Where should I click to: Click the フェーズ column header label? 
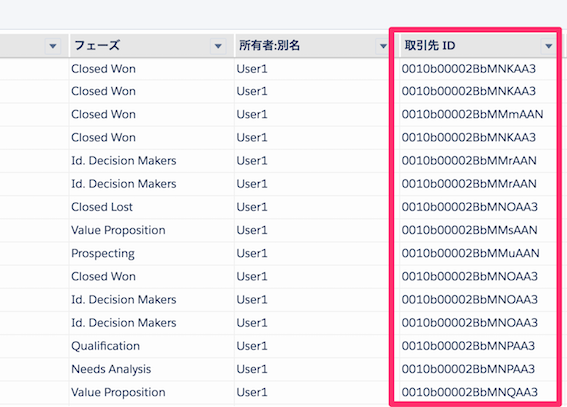[x=97, y=46]
